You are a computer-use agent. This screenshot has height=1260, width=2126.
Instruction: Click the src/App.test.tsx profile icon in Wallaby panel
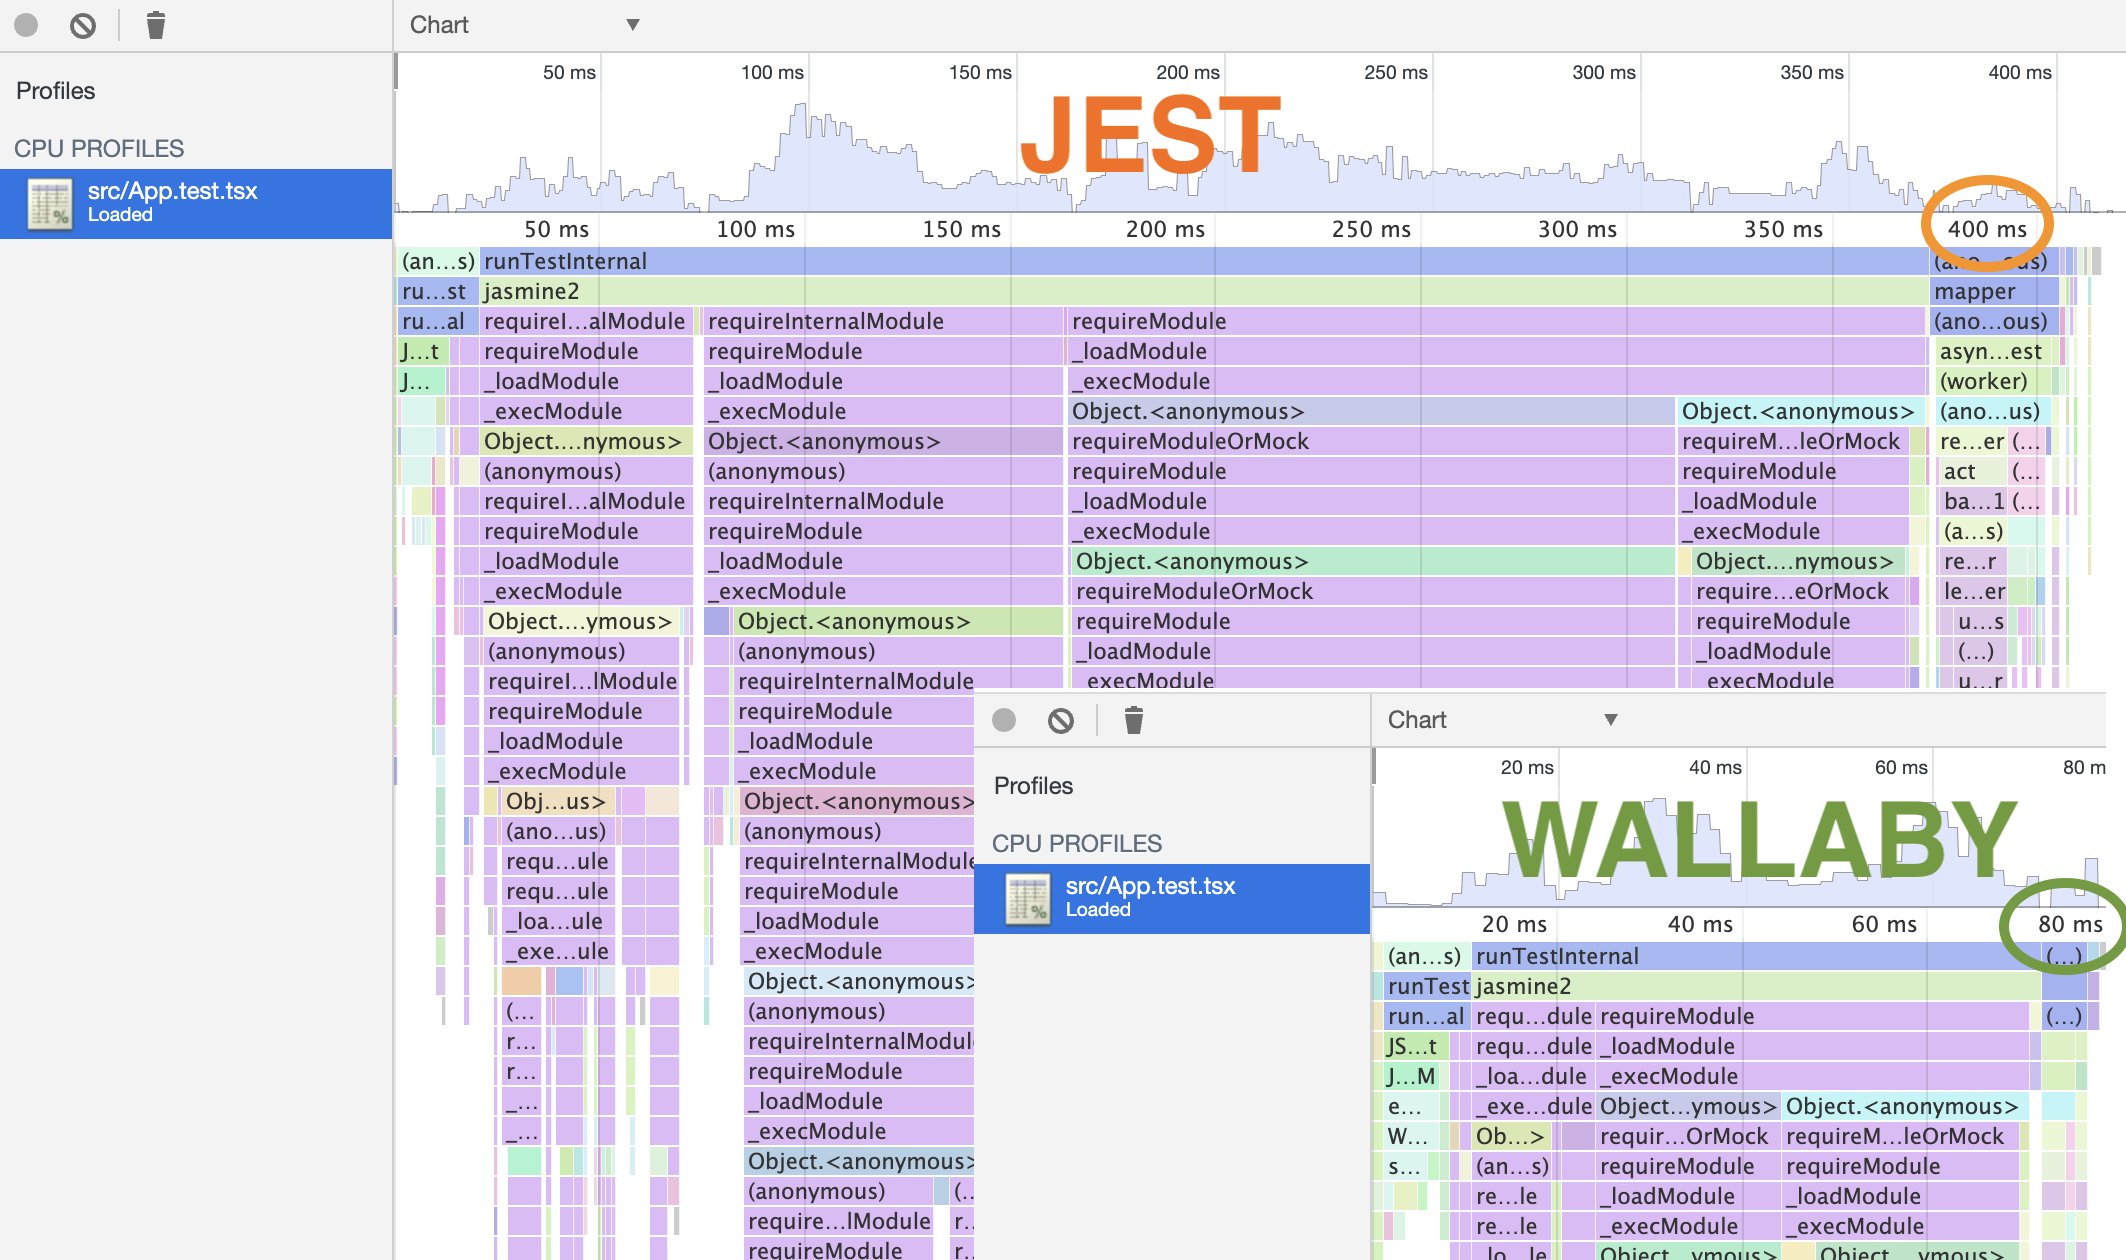1028,898
